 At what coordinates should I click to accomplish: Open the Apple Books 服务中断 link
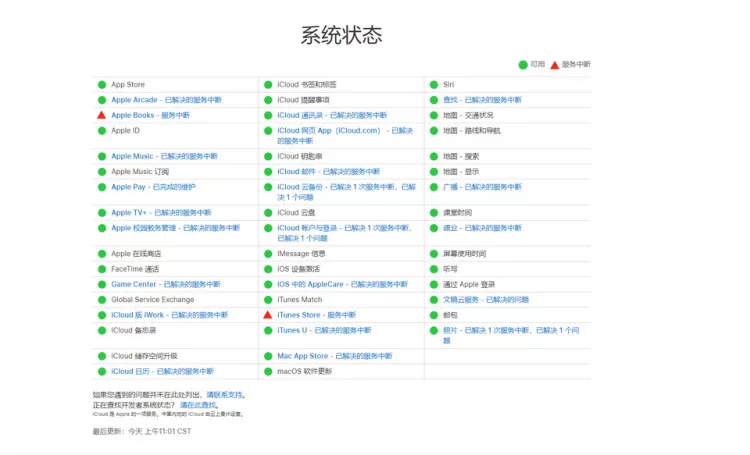coord(151,115)
